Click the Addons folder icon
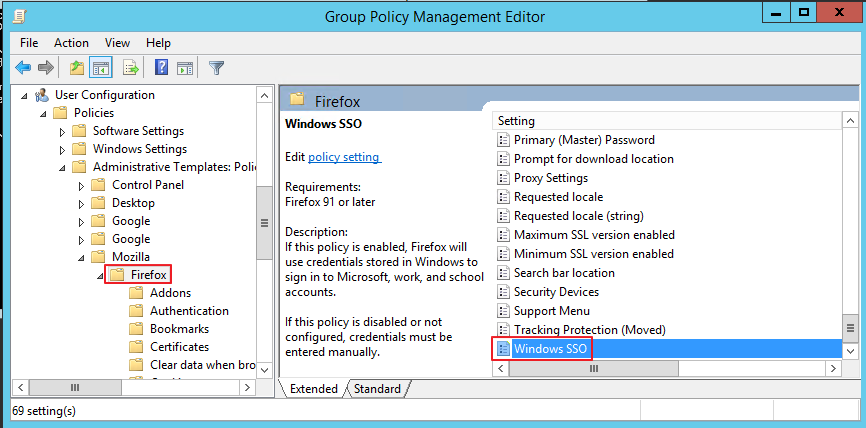The width and height of the screenshot is (866, 428). pos(136,293)
